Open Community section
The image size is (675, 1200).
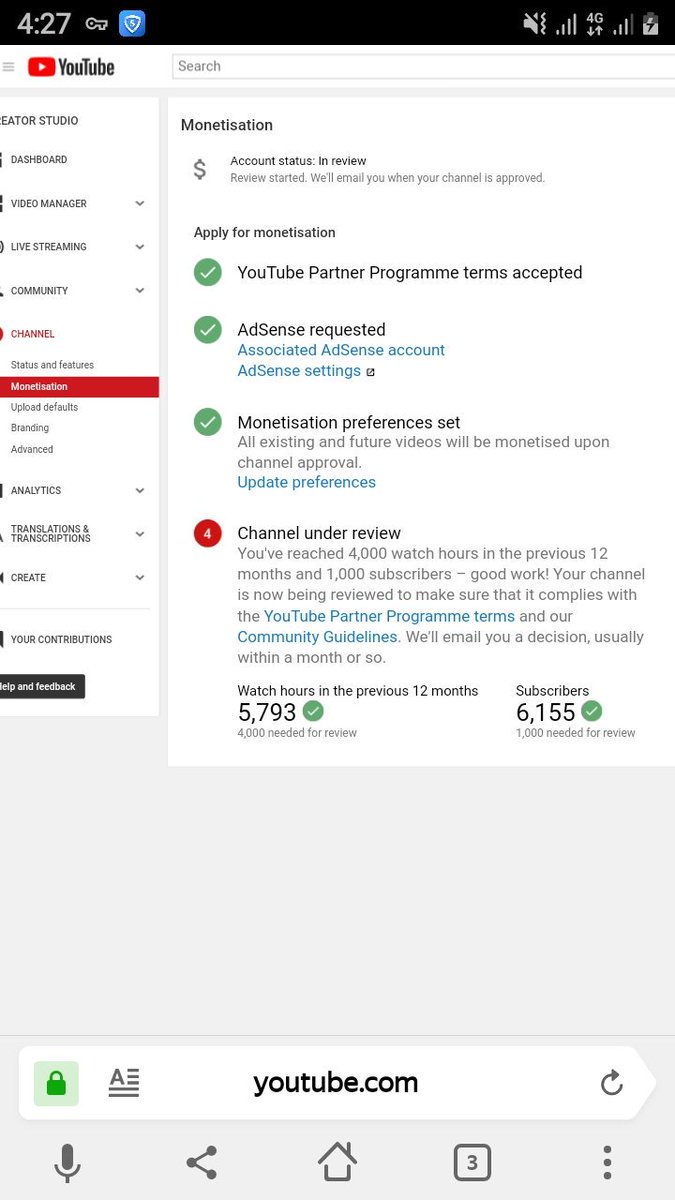[40, 291]
